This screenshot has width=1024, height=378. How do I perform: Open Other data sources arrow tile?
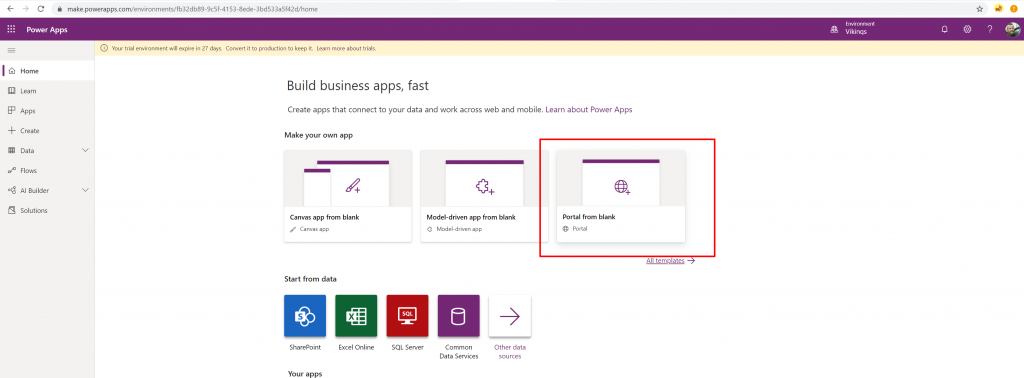point(510,316)
